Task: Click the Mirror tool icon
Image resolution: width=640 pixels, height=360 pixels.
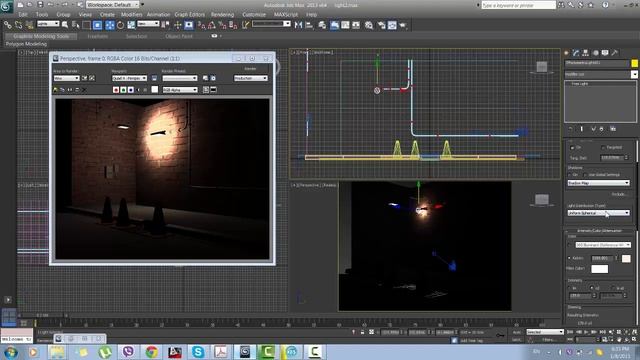Action: point(298,25)
